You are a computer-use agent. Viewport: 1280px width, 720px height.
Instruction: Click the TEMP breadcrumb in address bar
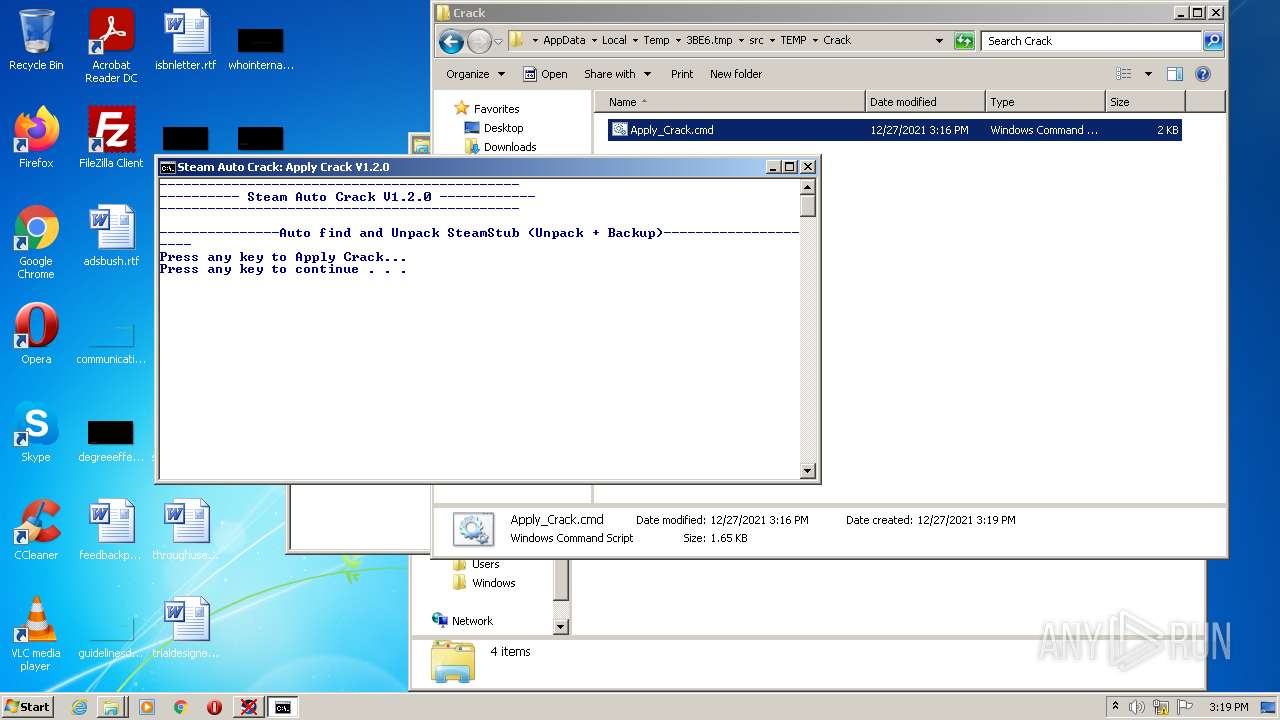click(793, 41)
